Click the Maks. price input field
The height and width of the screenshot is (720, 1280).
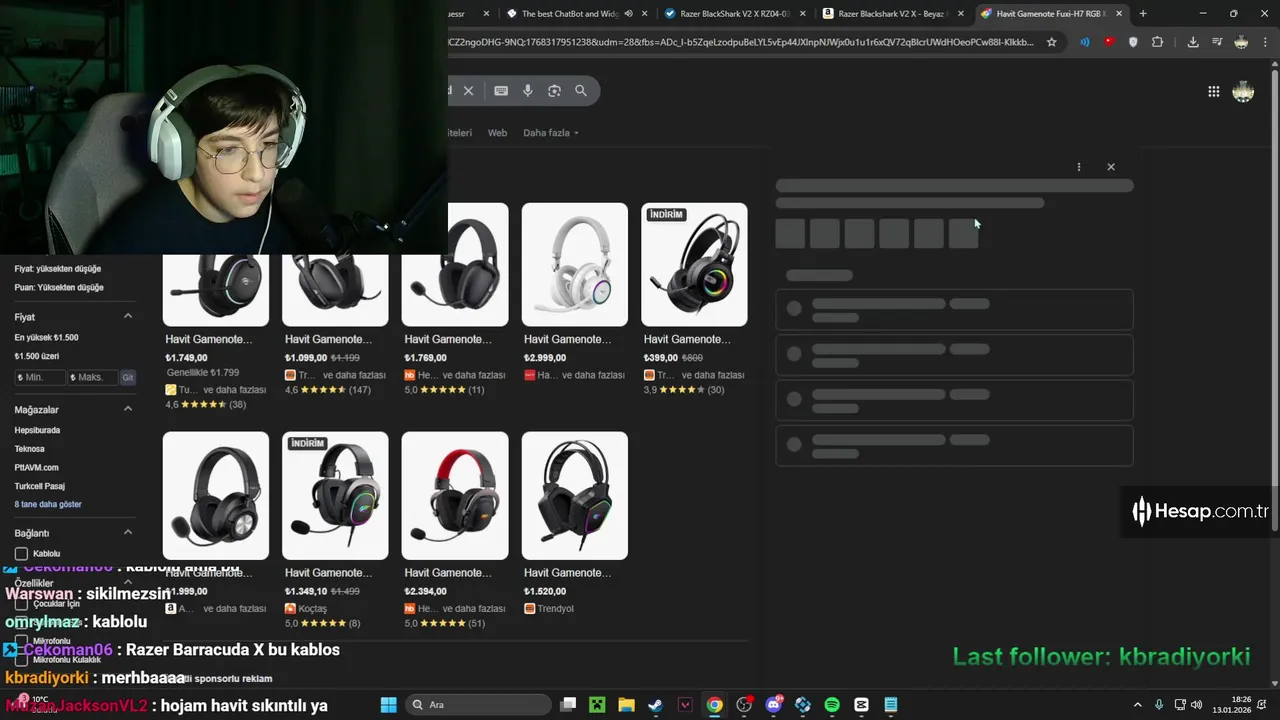[93, 377]
